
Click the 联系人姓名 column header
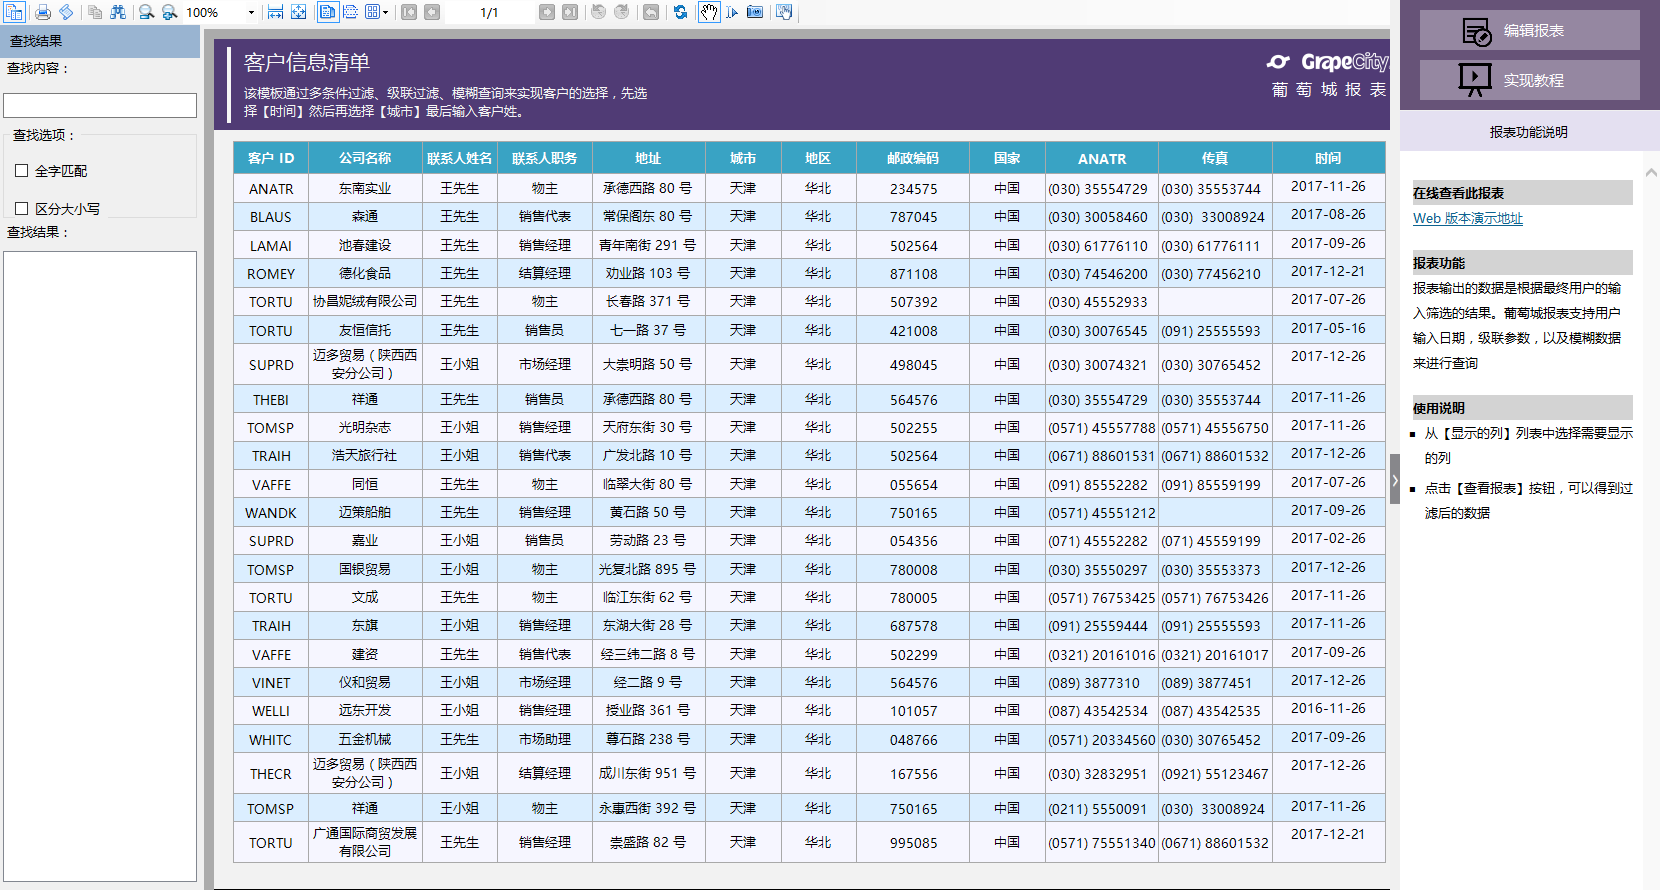(x=460, y=158)
